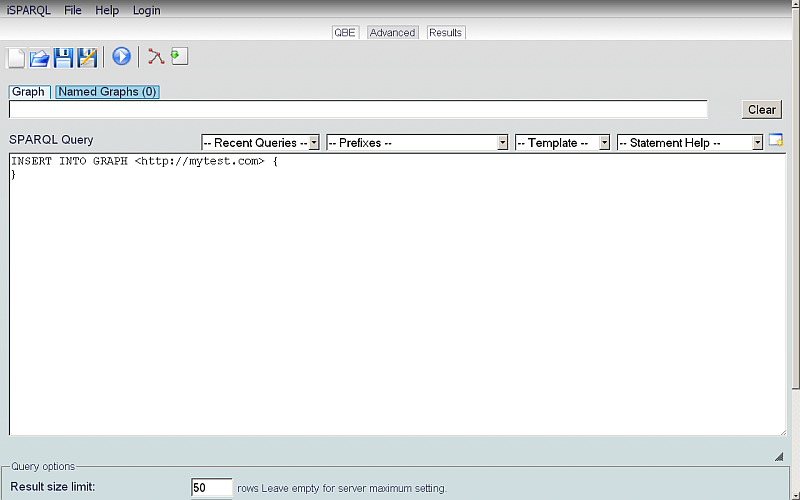Click the "INSERT INTO GRAPH" query line
This screenshot has height=500, width=800.
click(144, 161)
